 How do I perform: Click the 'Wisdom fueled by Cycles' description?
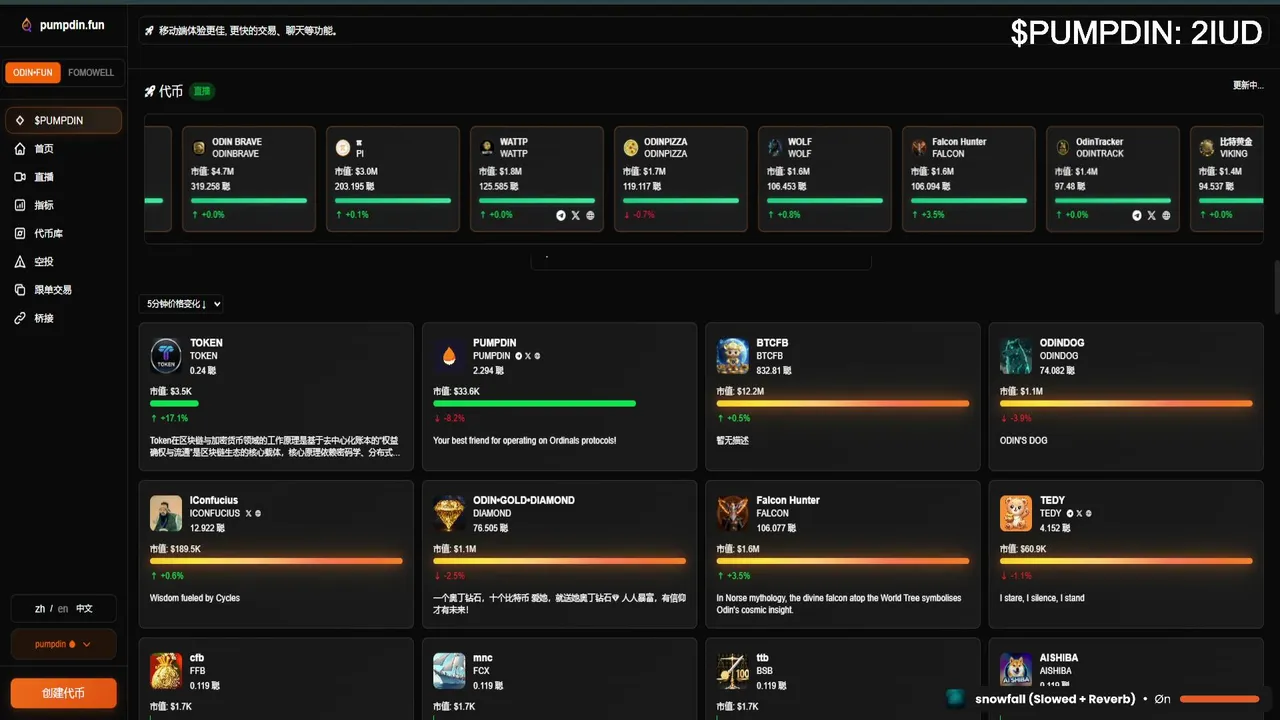click(195, 598)
